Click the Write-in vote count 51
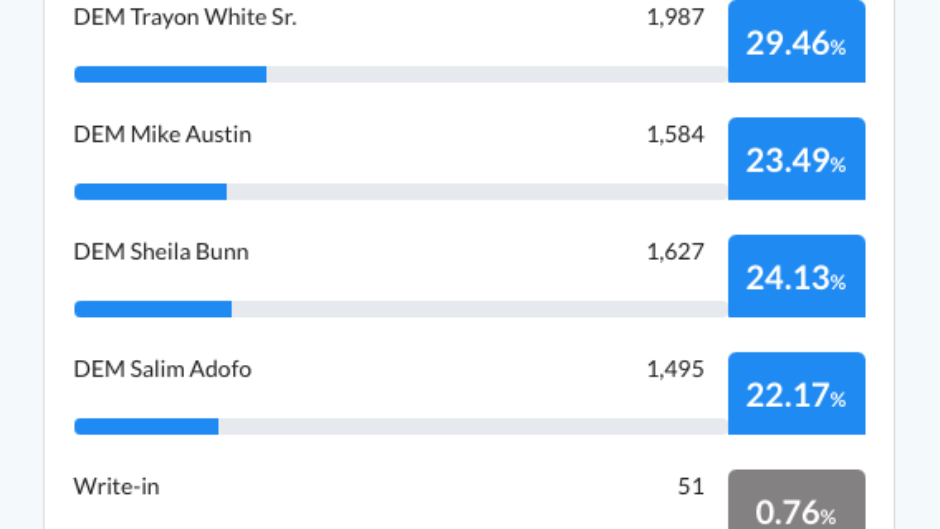Screen dimensions: 940x529 [691, 486]
